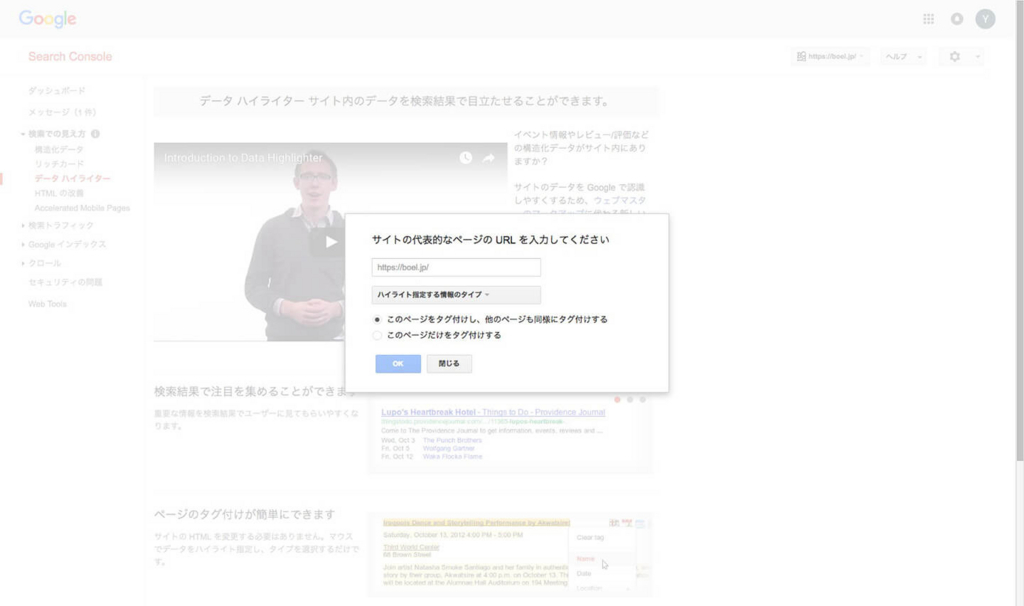Viewport: 1024px width, 606px height.
Task: Open the account avatar with letter Y
Action: (x=985, y=19)
